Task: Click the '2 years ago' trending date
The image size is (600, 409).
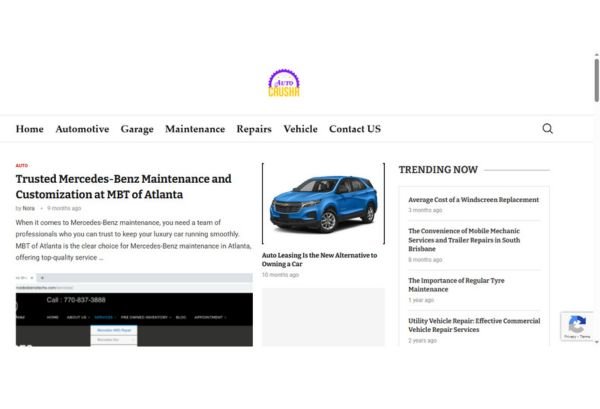Action: pyautogui.click(x=422, y=341)
